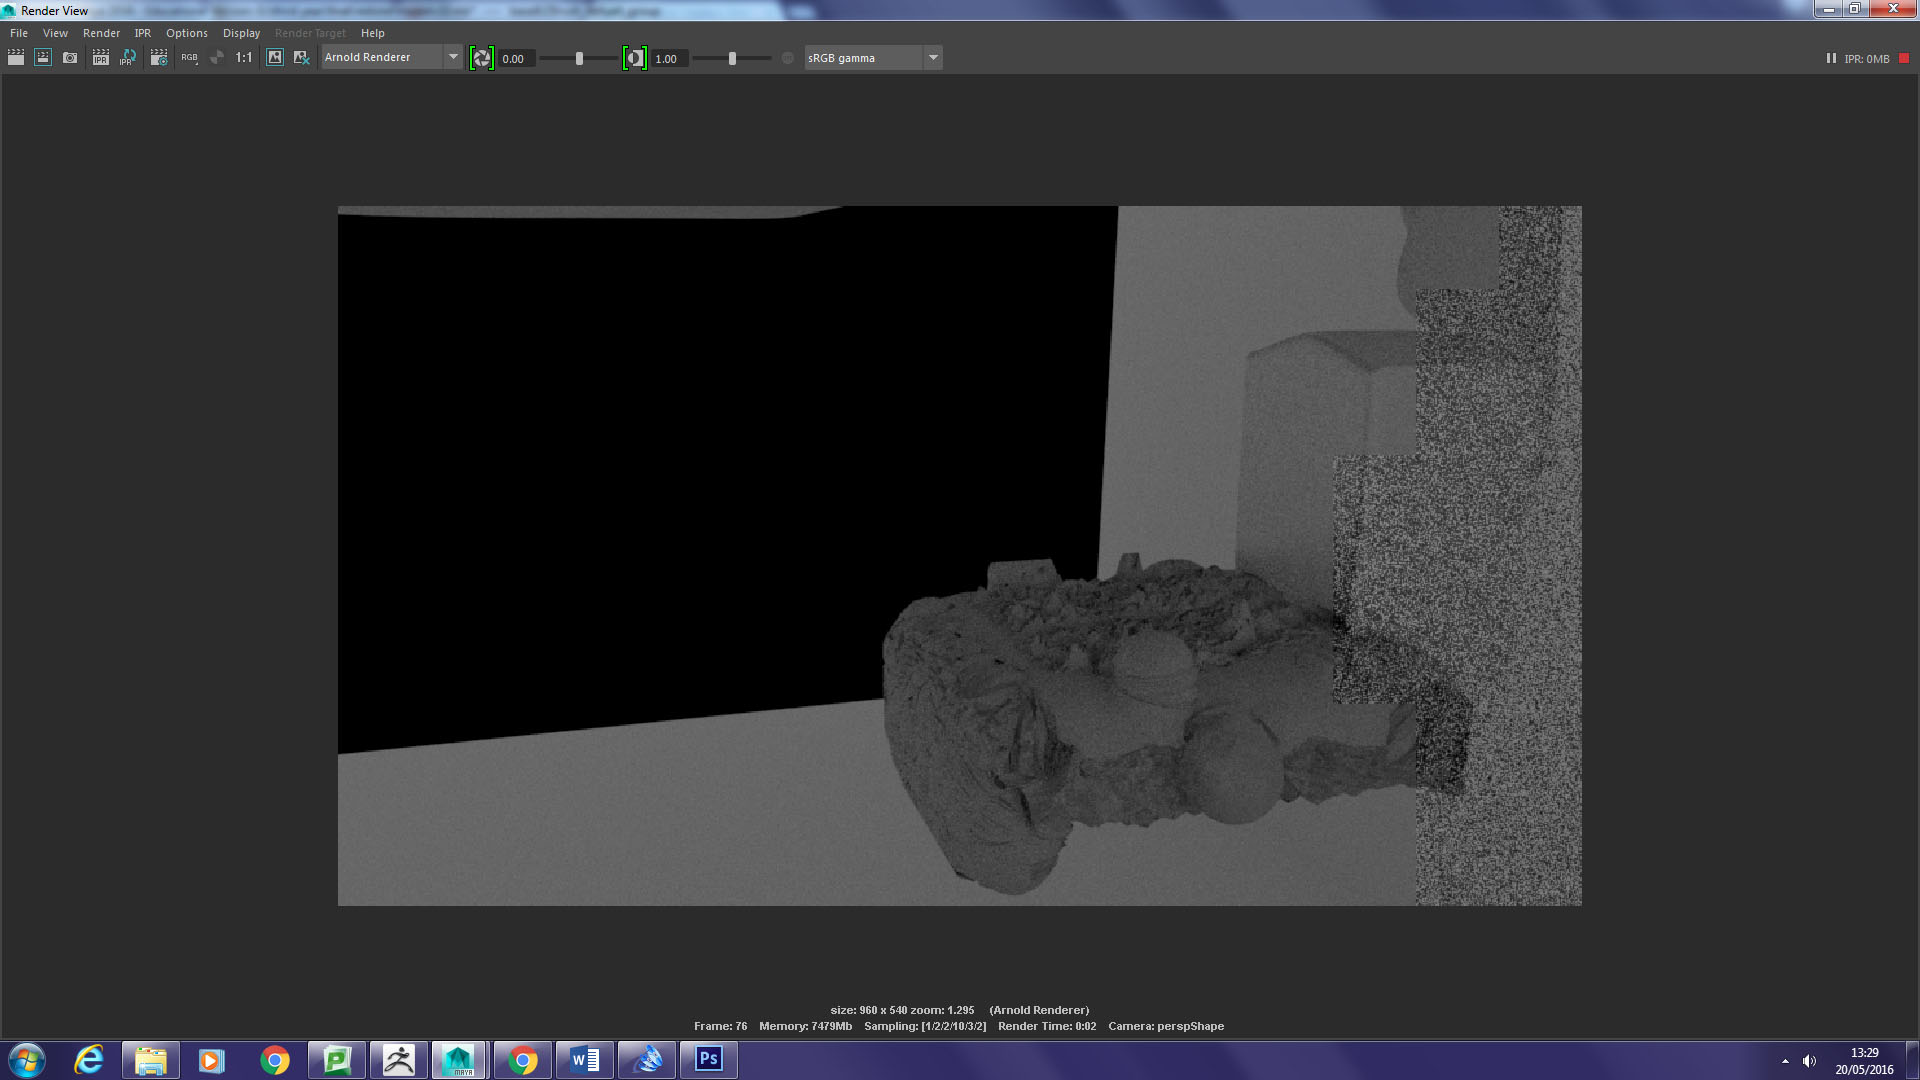Click the gamma value field 1.00
Image resolution: width=1920 pixels, height=1080 pixels.
tap(669, 59)
